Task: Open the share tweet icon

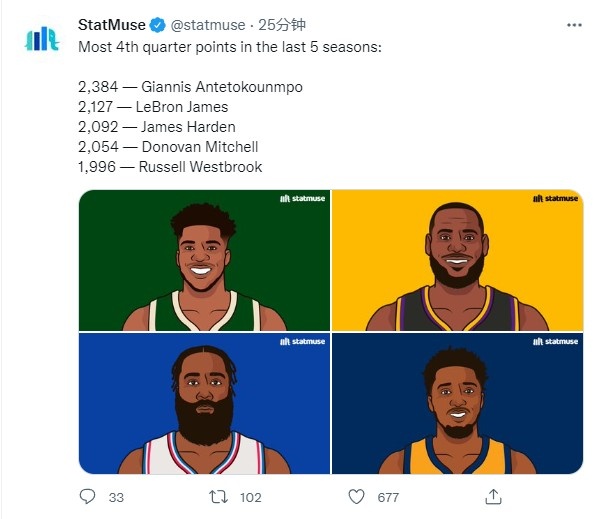Action: point(493,497)
